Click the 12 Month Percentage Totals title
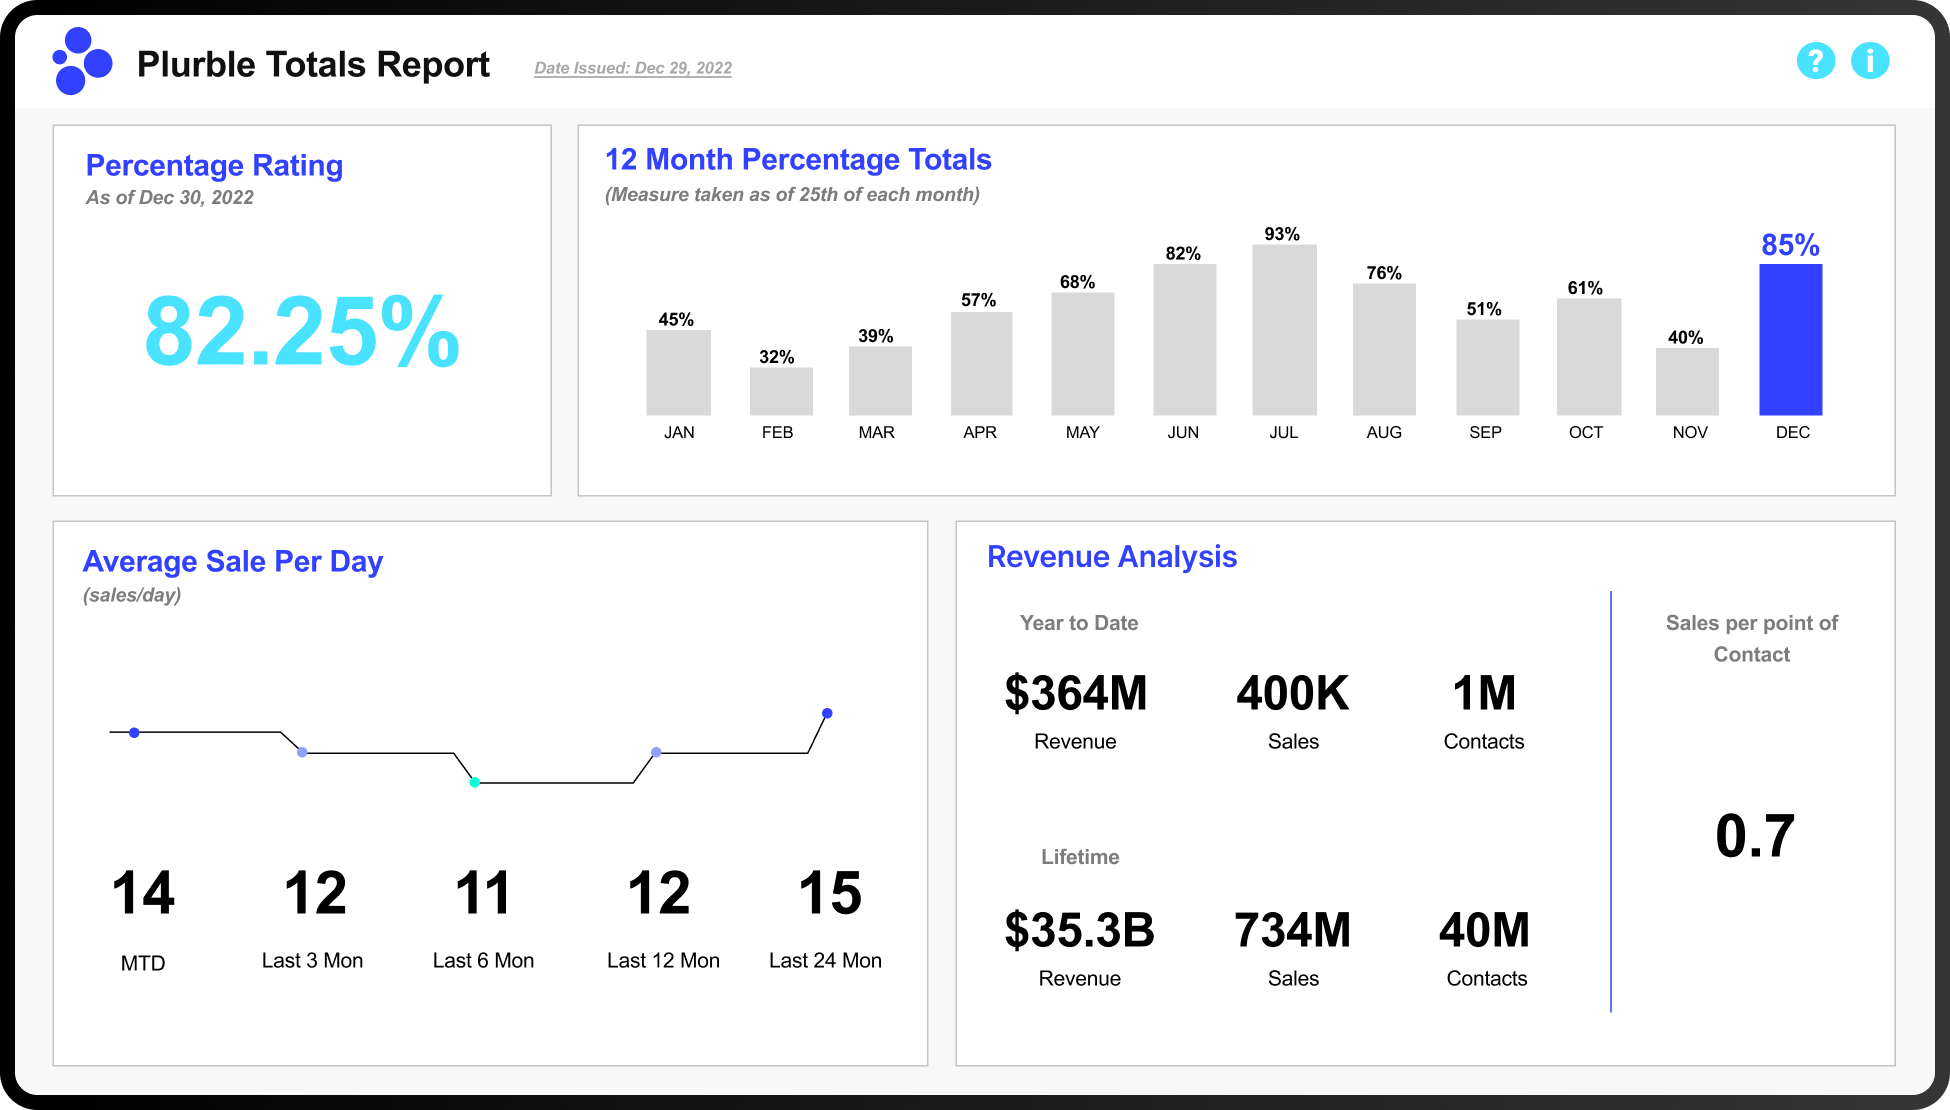Image resolution: width=1950 pixels, height=1110 pixels. 797,160
